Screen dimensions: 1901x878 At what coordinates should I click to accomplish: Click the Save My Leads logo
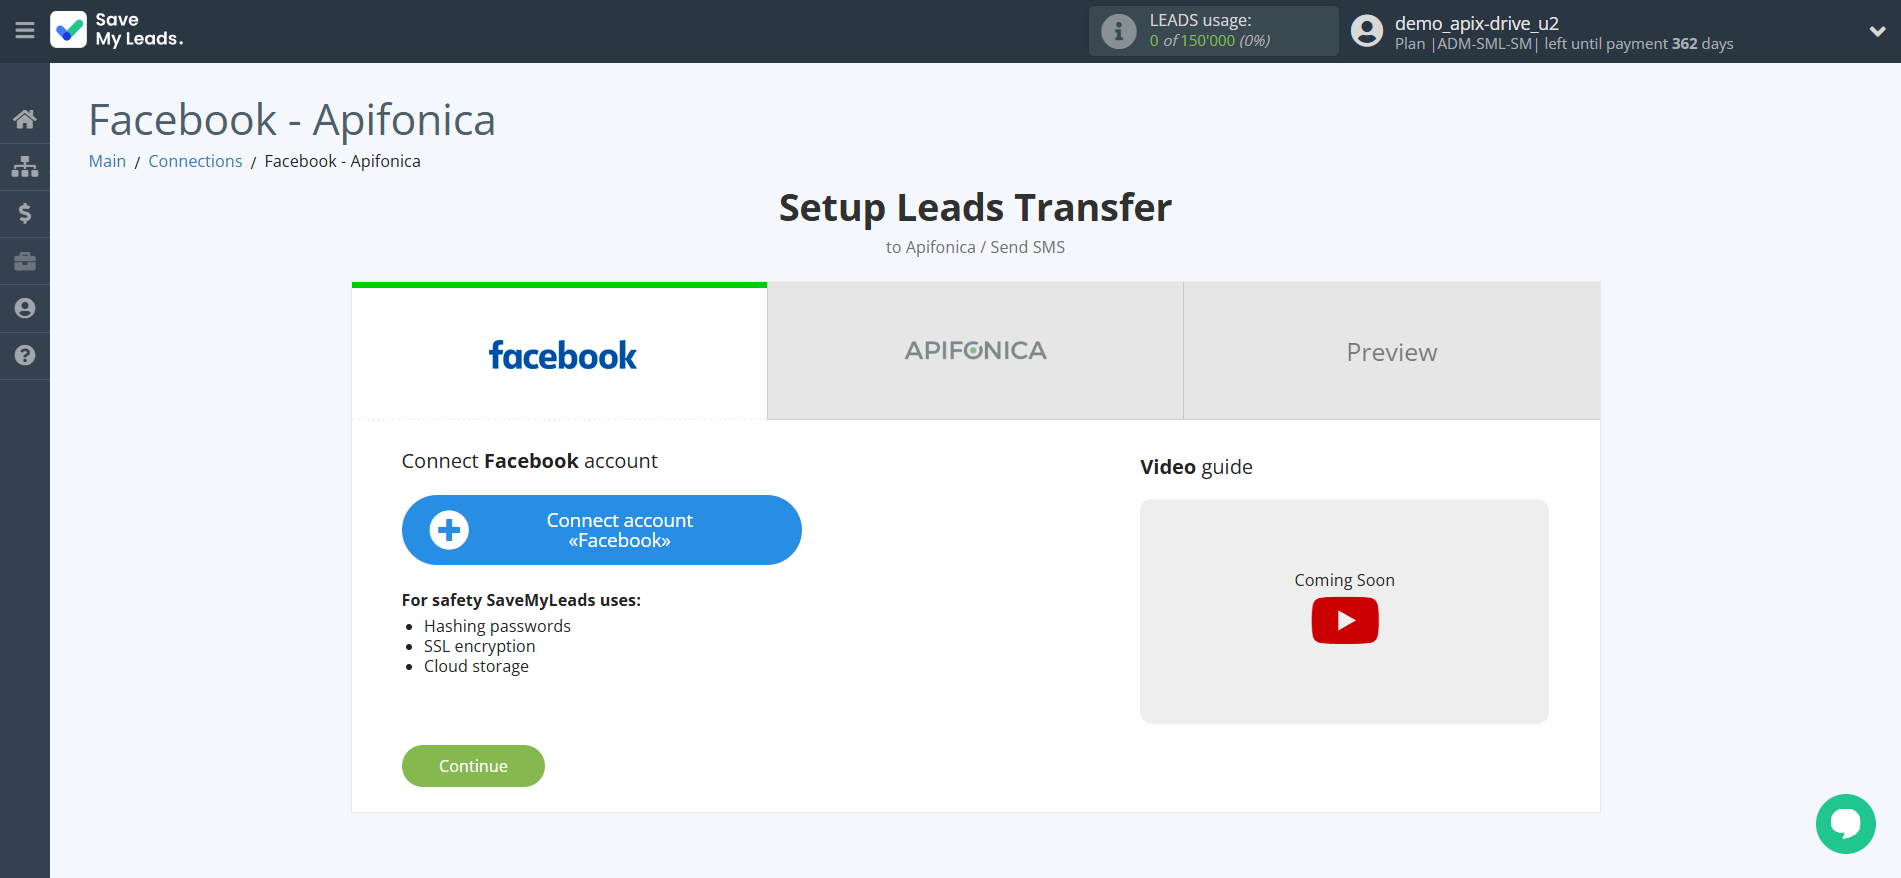click(x=117, y=30)
